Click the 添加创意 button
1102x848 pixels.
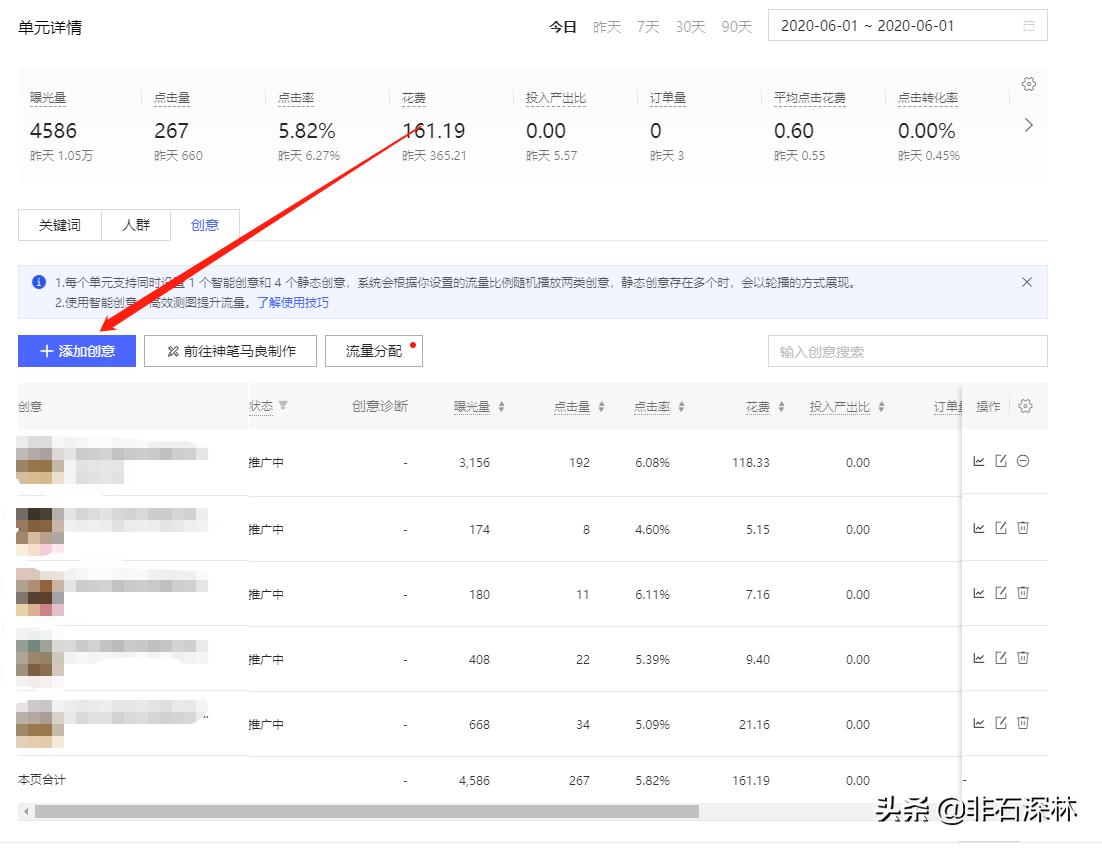[x=77, y=351]
